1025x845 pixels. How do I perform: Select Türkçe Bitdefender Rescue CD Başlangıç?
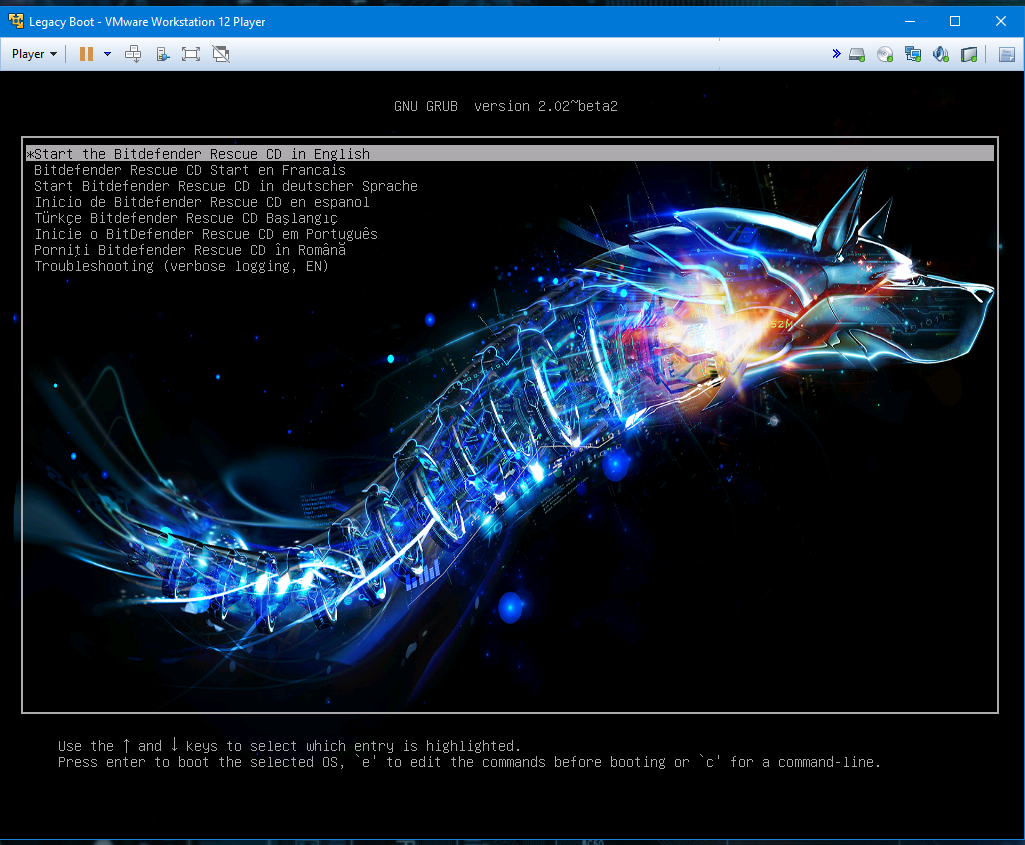click(x=186, y=218)
